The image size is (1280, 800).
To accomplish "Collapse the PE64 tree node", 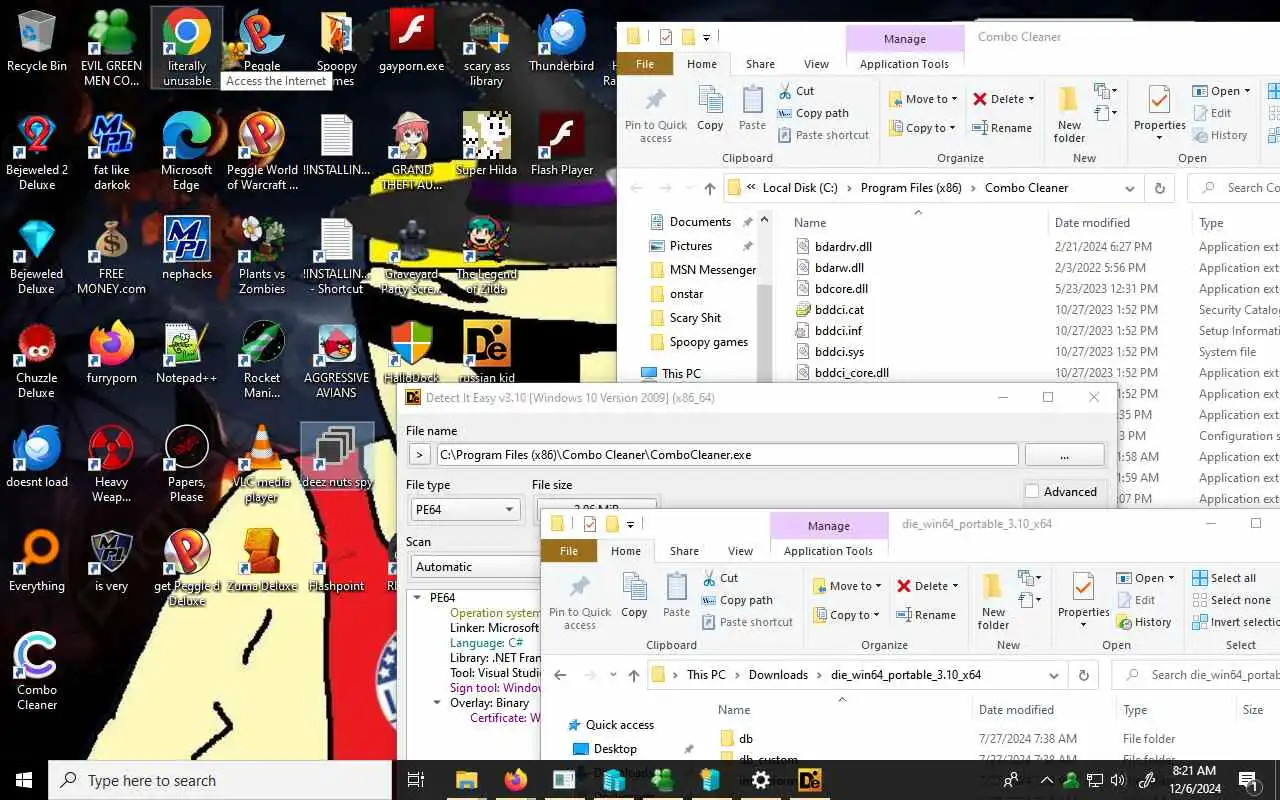I will (x=417, y=598).
